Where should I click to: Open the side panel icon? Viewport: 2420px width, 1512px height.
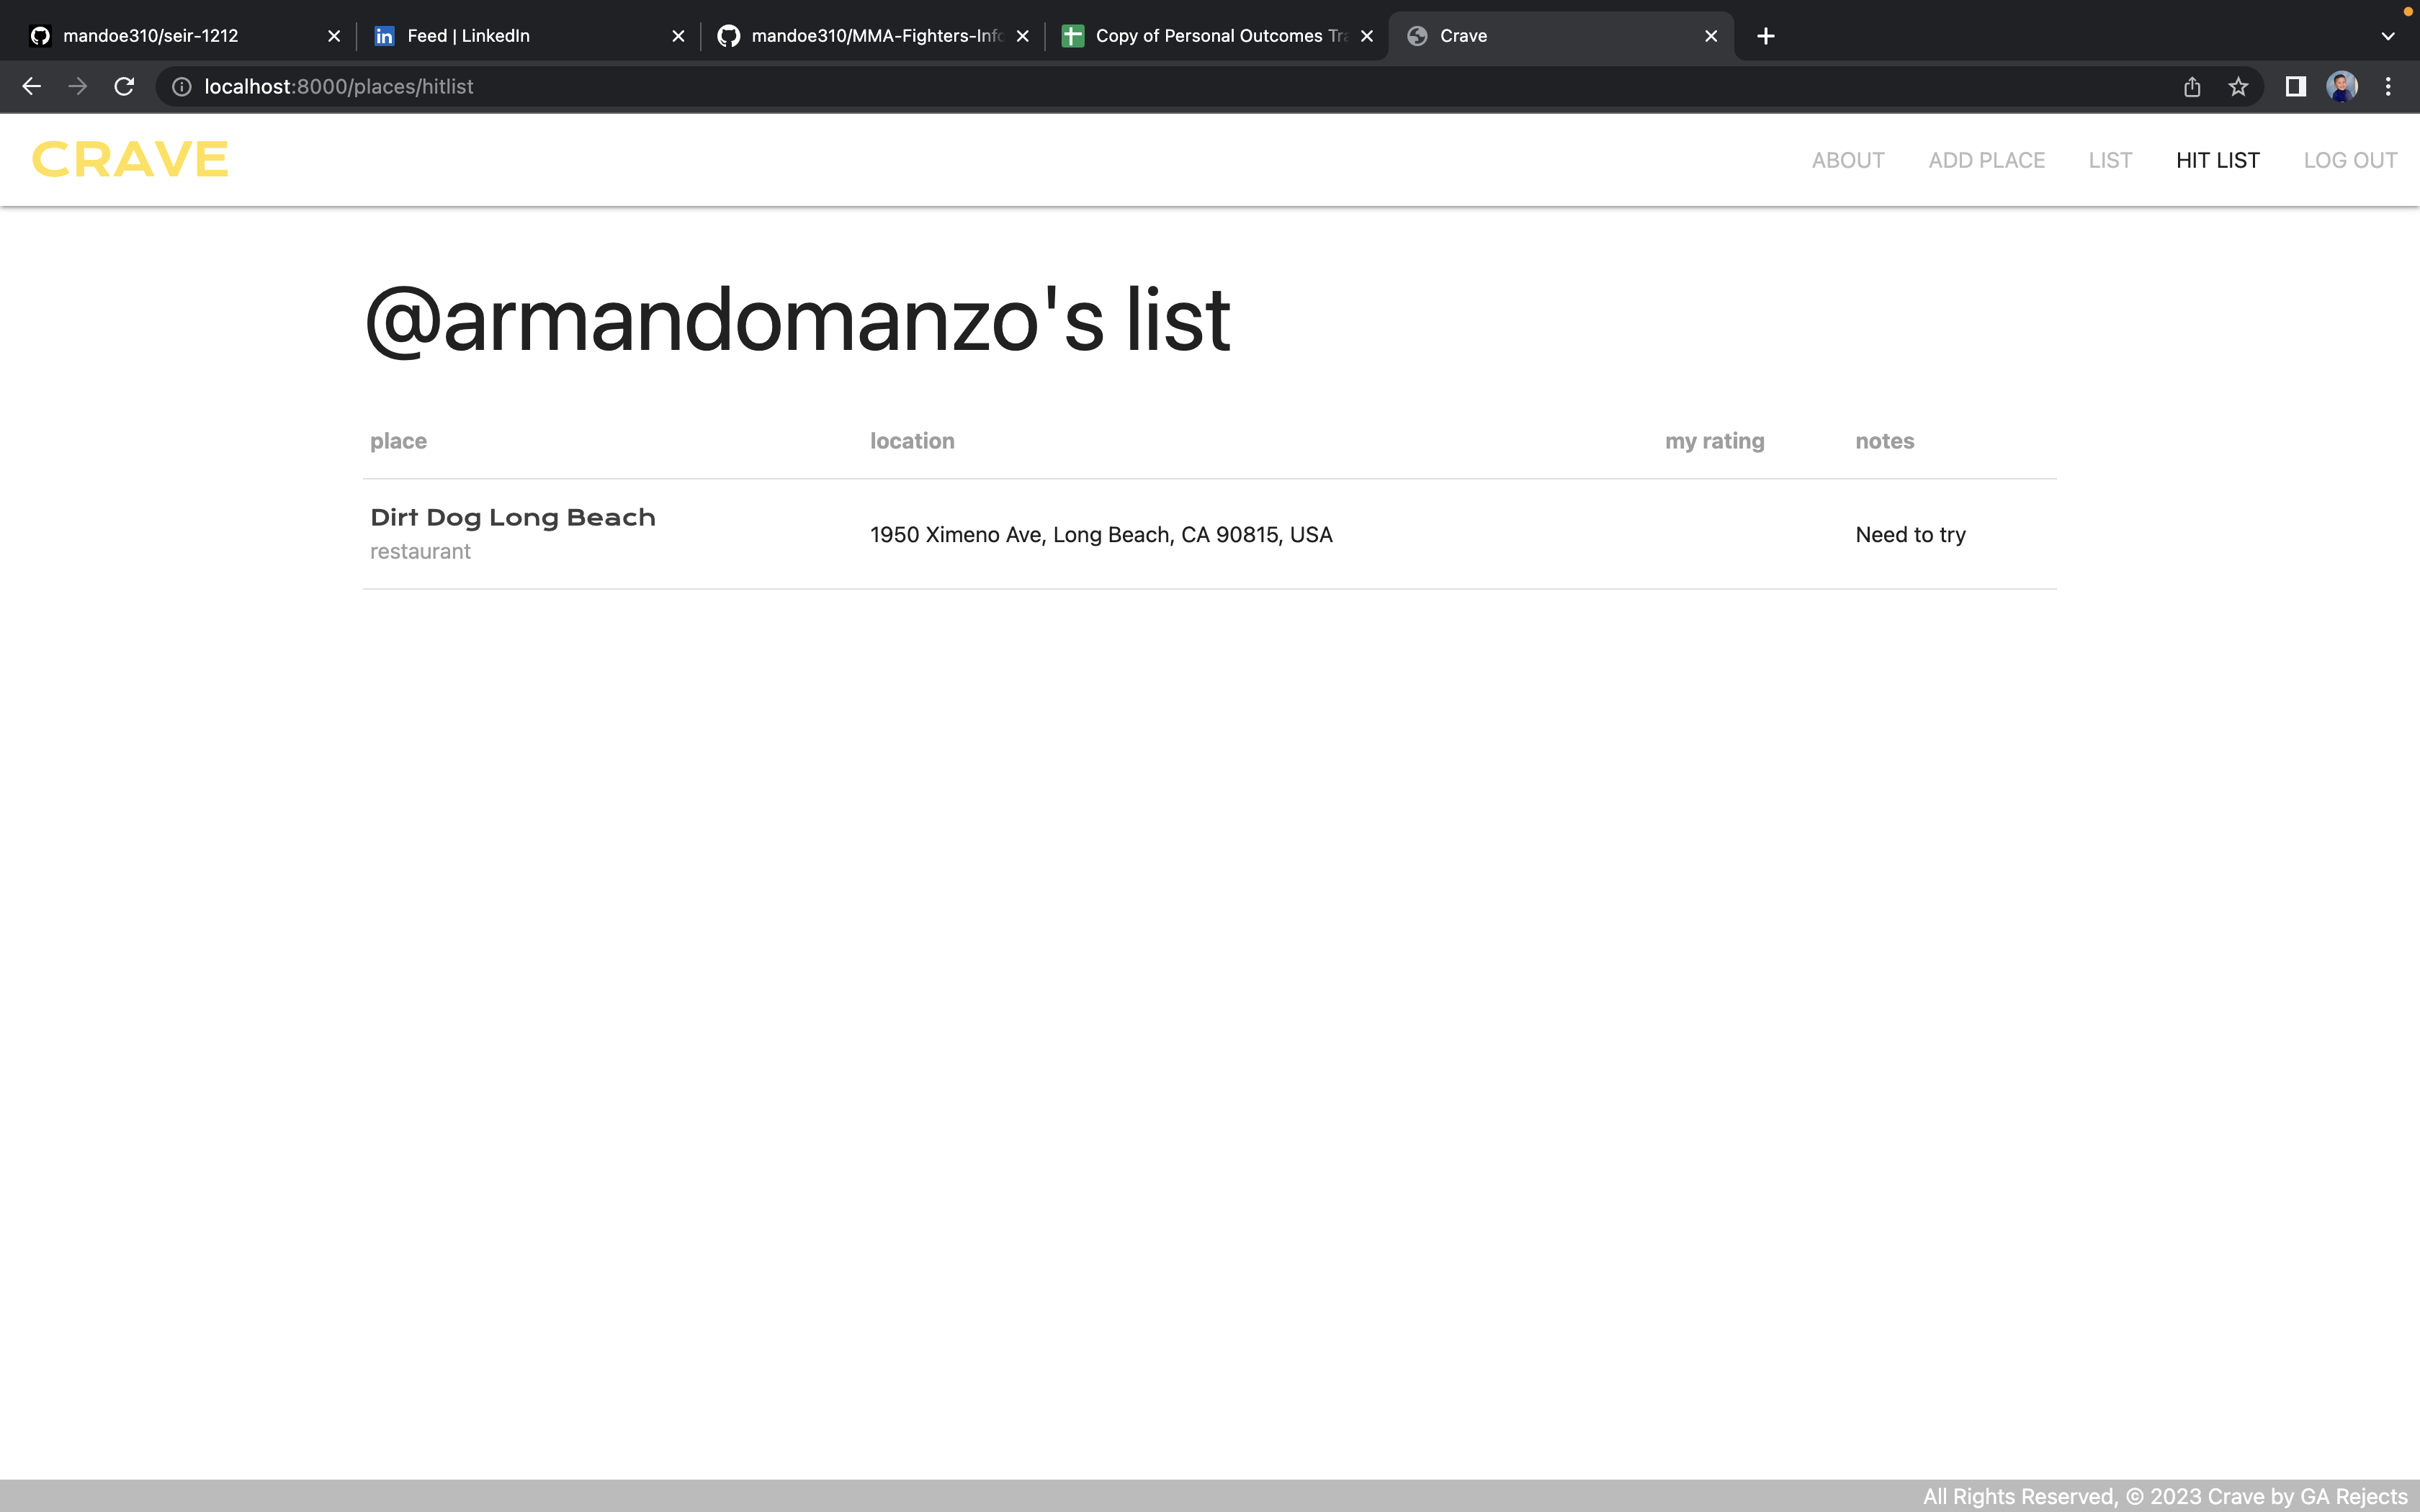click(x=2295, y=87)
